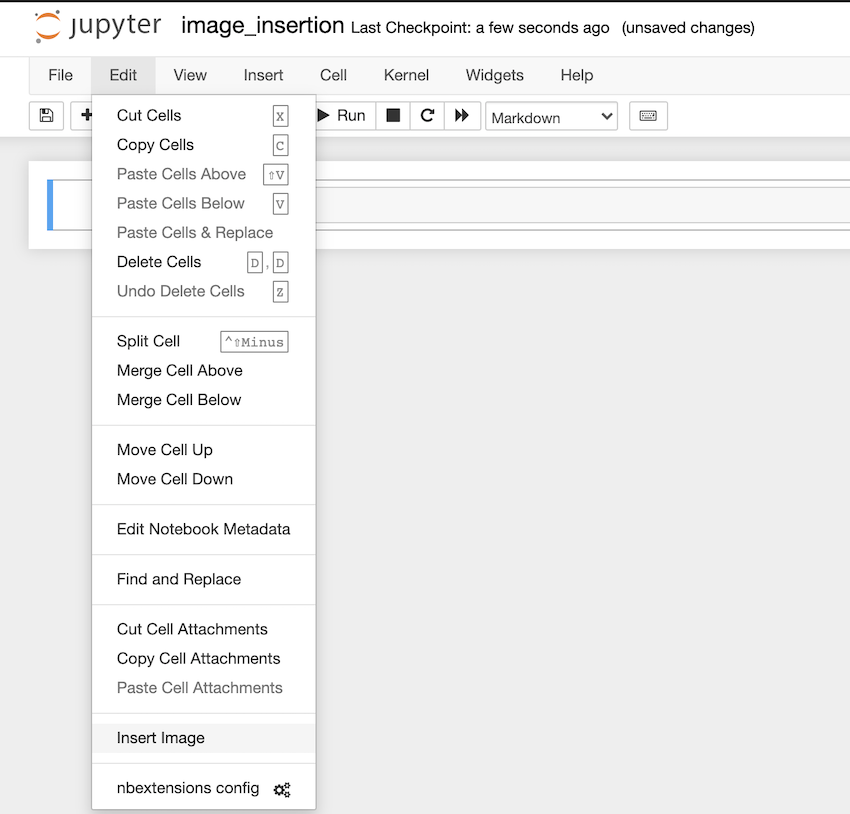The height and width of the screenshot is (814, 850).
Task: Select Paste Cells Above
Action: pyautogui.click(x=203, y=174)
